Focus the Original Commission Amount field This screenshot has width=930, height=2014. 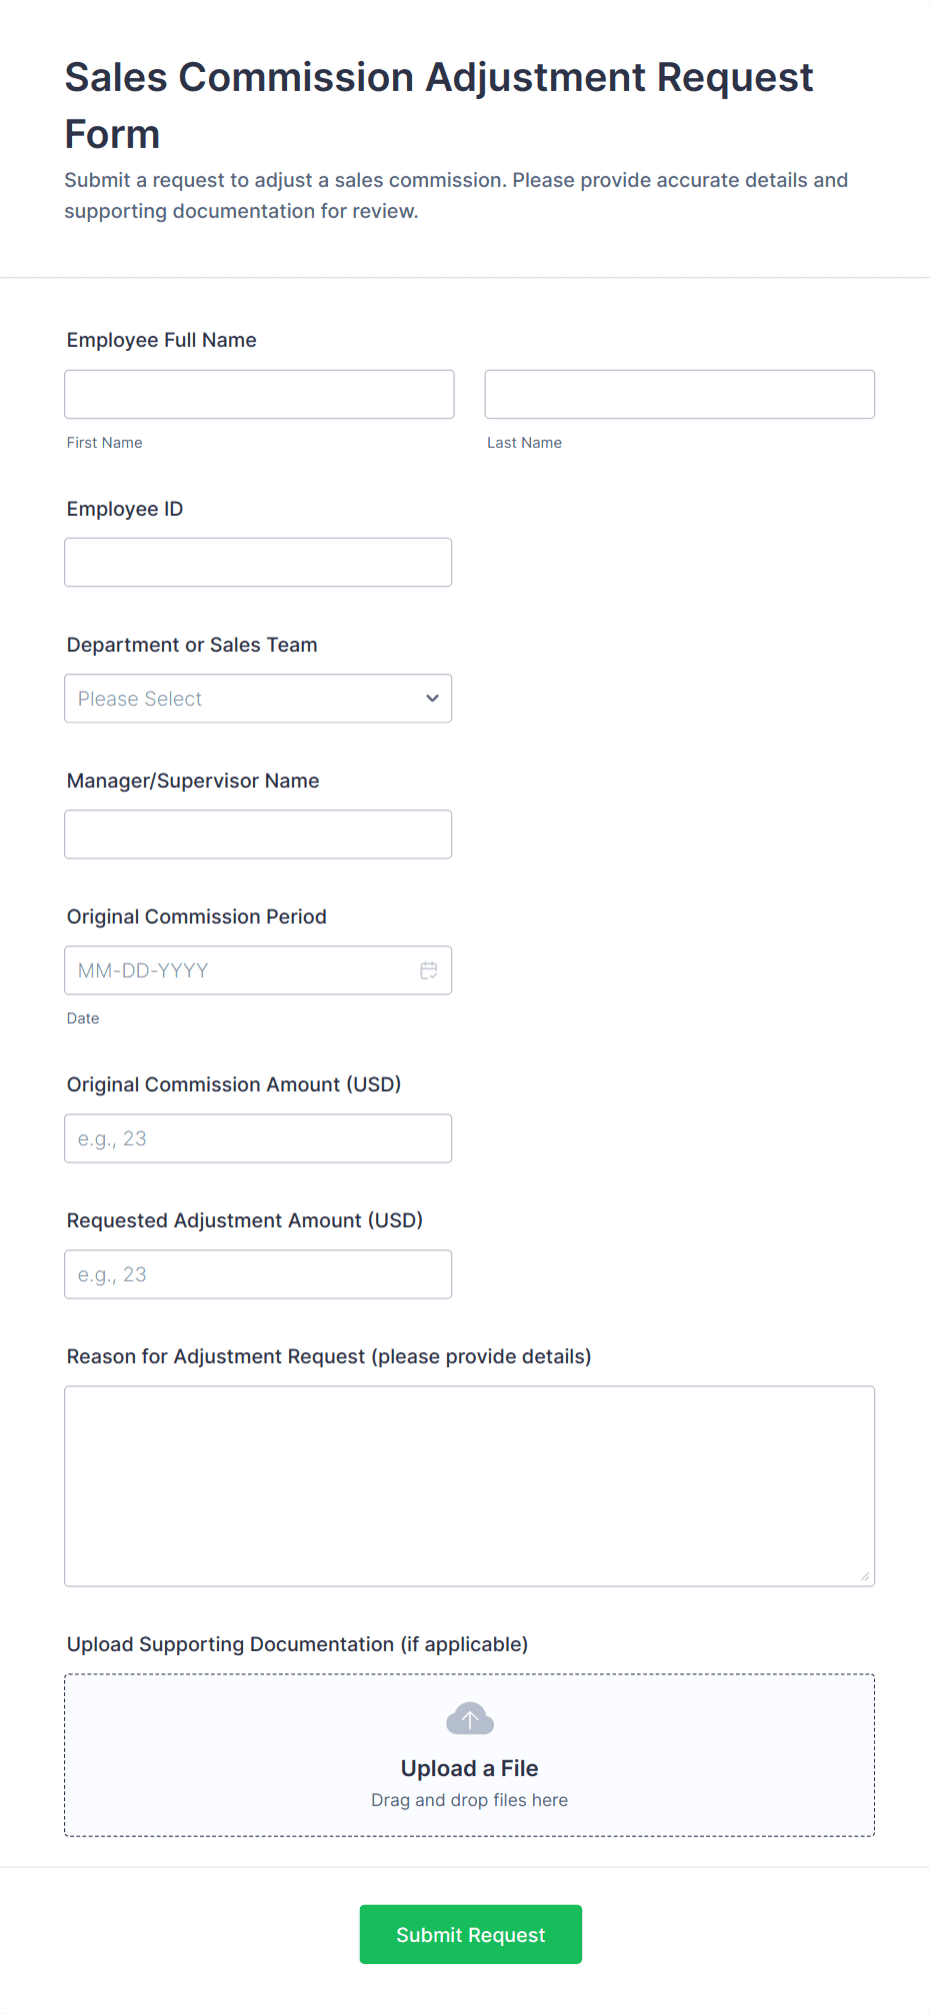258,1137
